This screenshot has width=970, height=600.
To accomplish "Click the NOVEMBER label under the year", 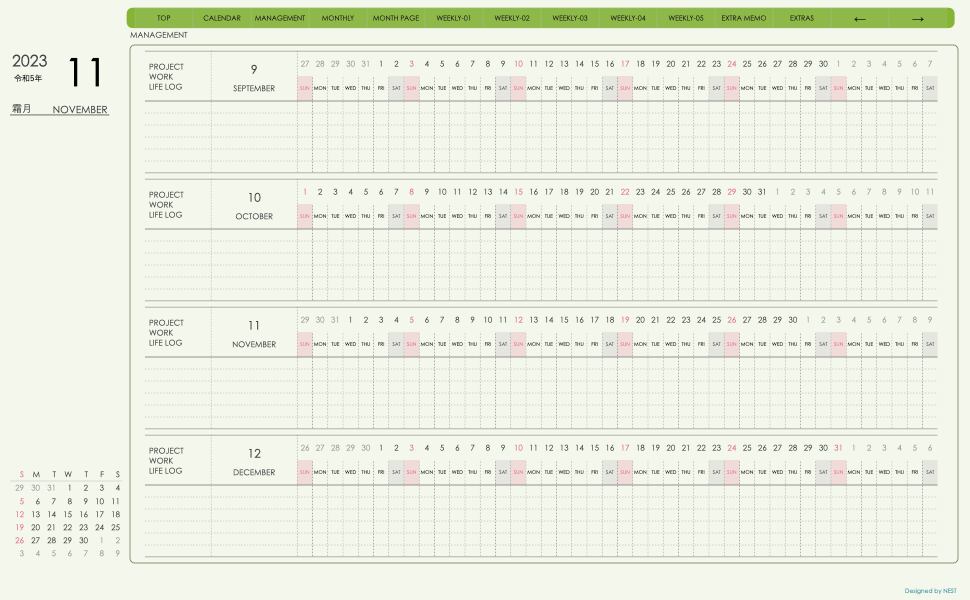I will [80, 109].
